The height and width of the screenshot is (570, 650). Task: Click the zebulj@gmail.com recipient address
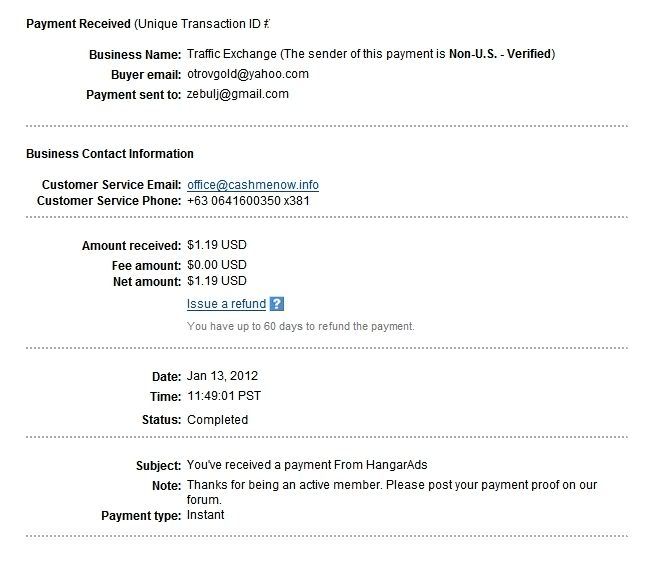(238, 94)
